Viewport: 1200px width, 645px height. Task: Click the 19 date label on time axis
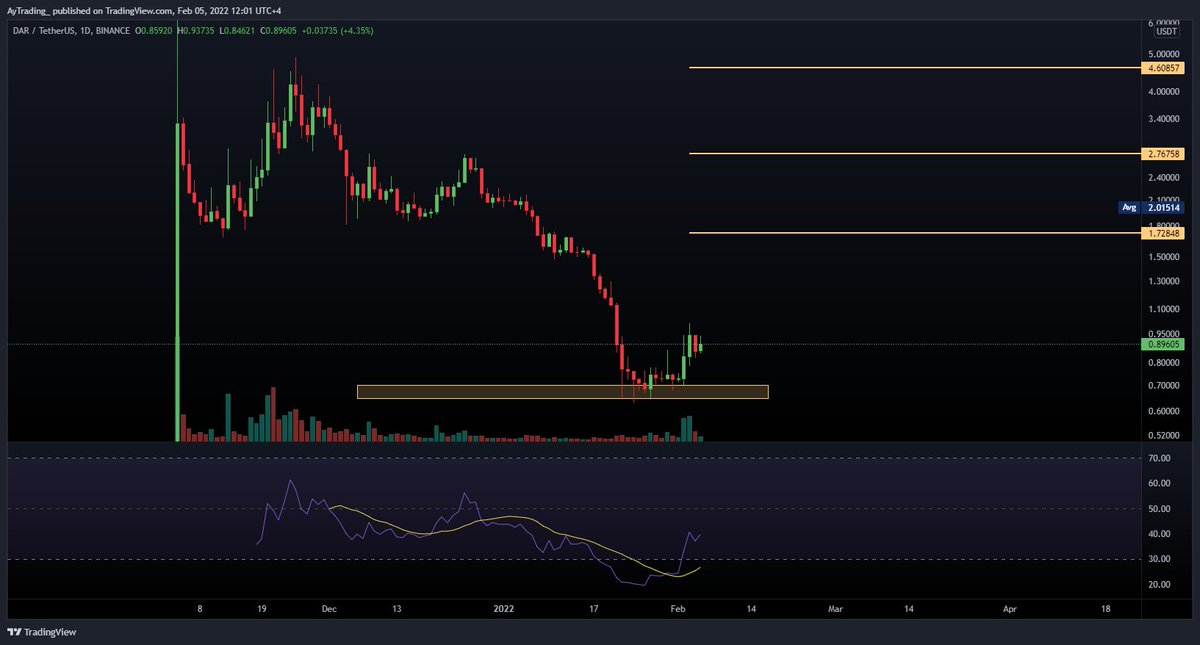pos(264,607)
